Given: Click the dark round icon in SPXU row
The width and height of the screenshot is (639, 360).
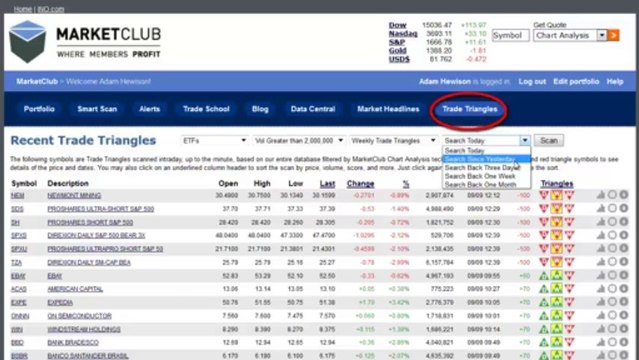Looking at the screenshot, I should click(x=624, y=248).
